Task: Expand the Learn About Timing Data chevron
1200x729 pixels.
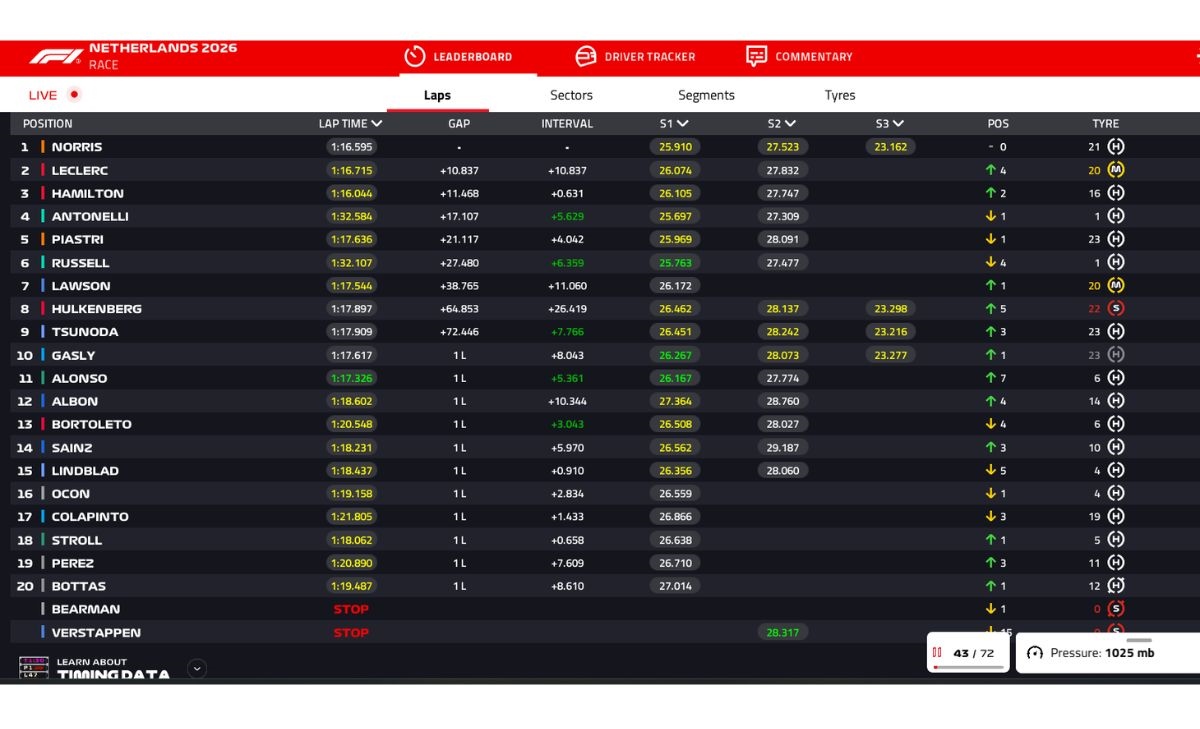Action: [x=197, y=668]
